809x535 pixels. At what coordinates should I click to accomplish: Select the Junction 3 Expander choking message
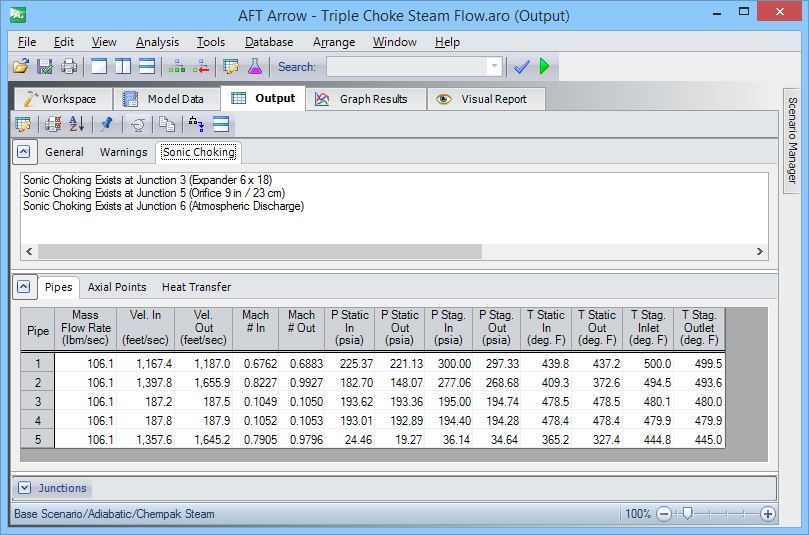click(x=148, y=180)
